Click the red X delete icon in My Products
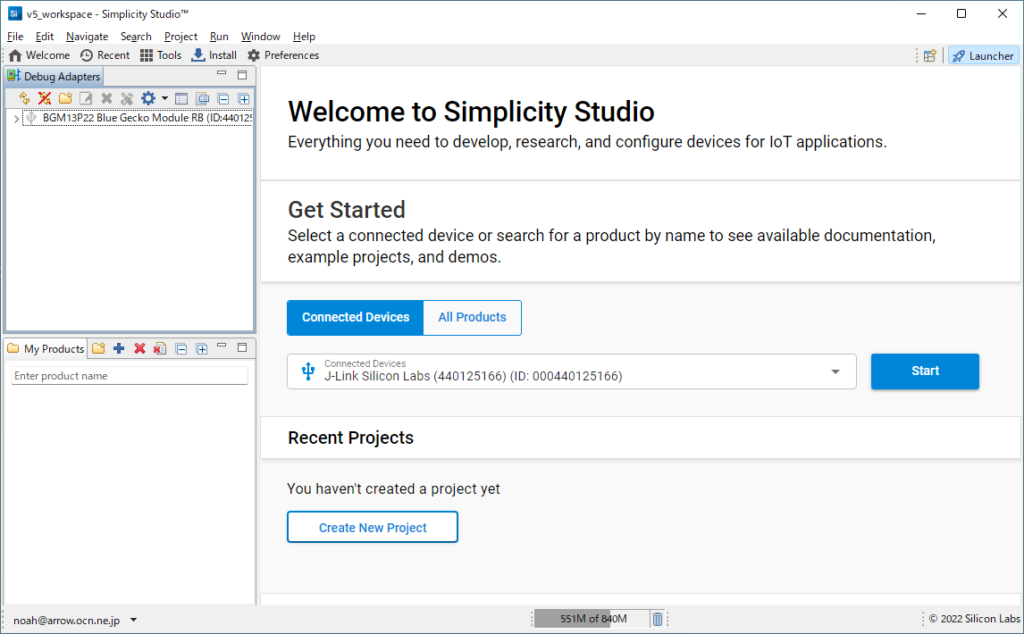This screenshot has width=1024, height=634. coord(139,349)
